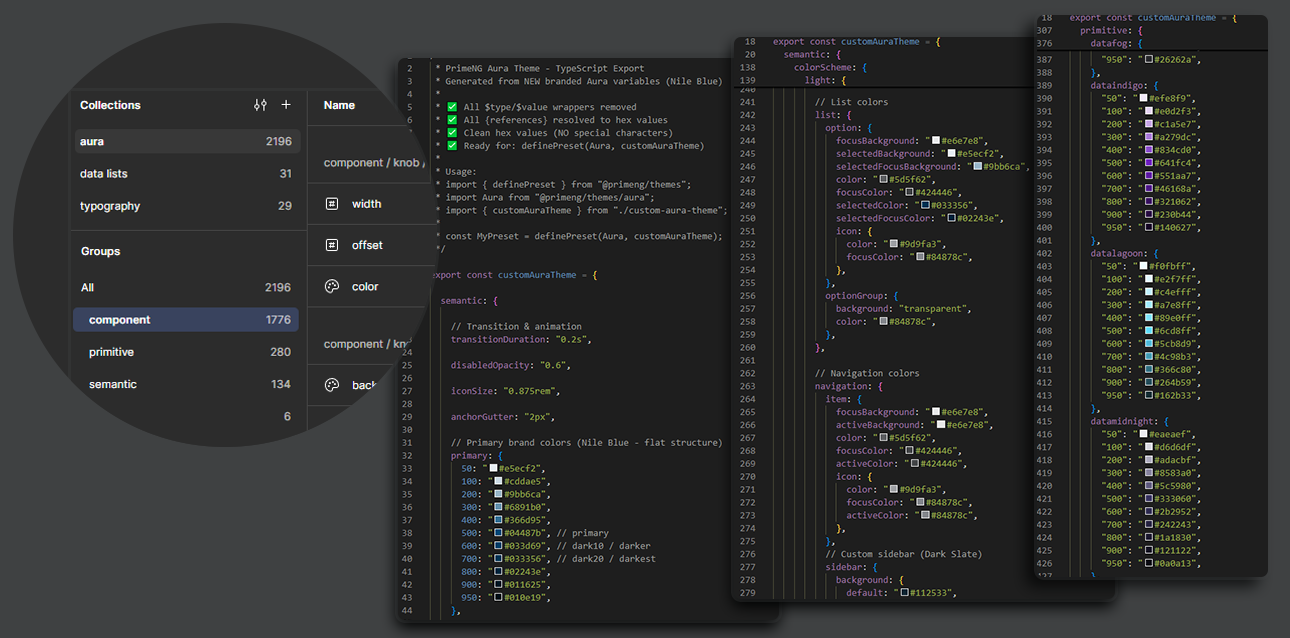1290x638 pixels.
Task: Open swatch for optionGroup color #84878c
Action: coord(884,322)
